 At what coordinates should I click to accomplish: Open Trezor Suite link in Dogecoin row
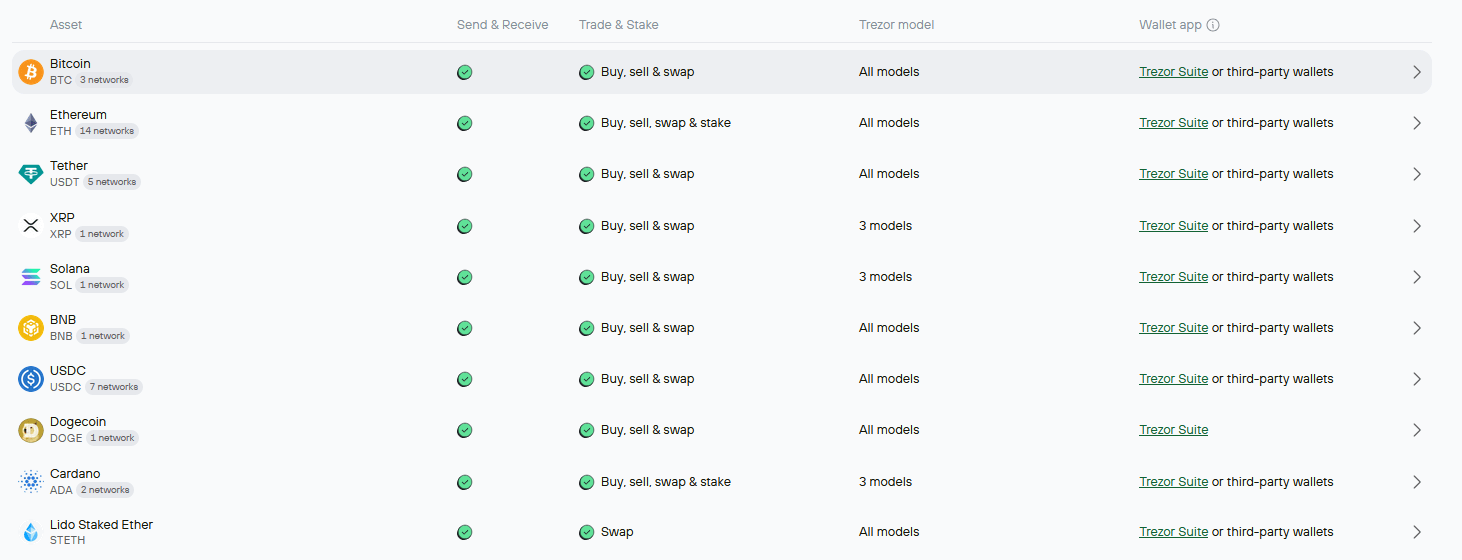click(x=1173, y=430)
